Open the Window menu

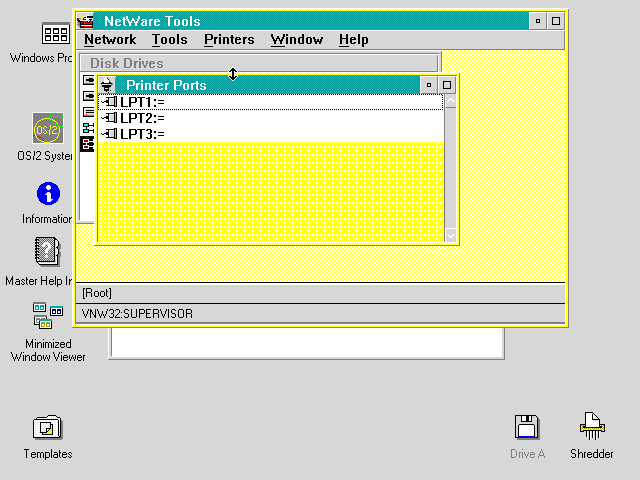coord(297,40)
